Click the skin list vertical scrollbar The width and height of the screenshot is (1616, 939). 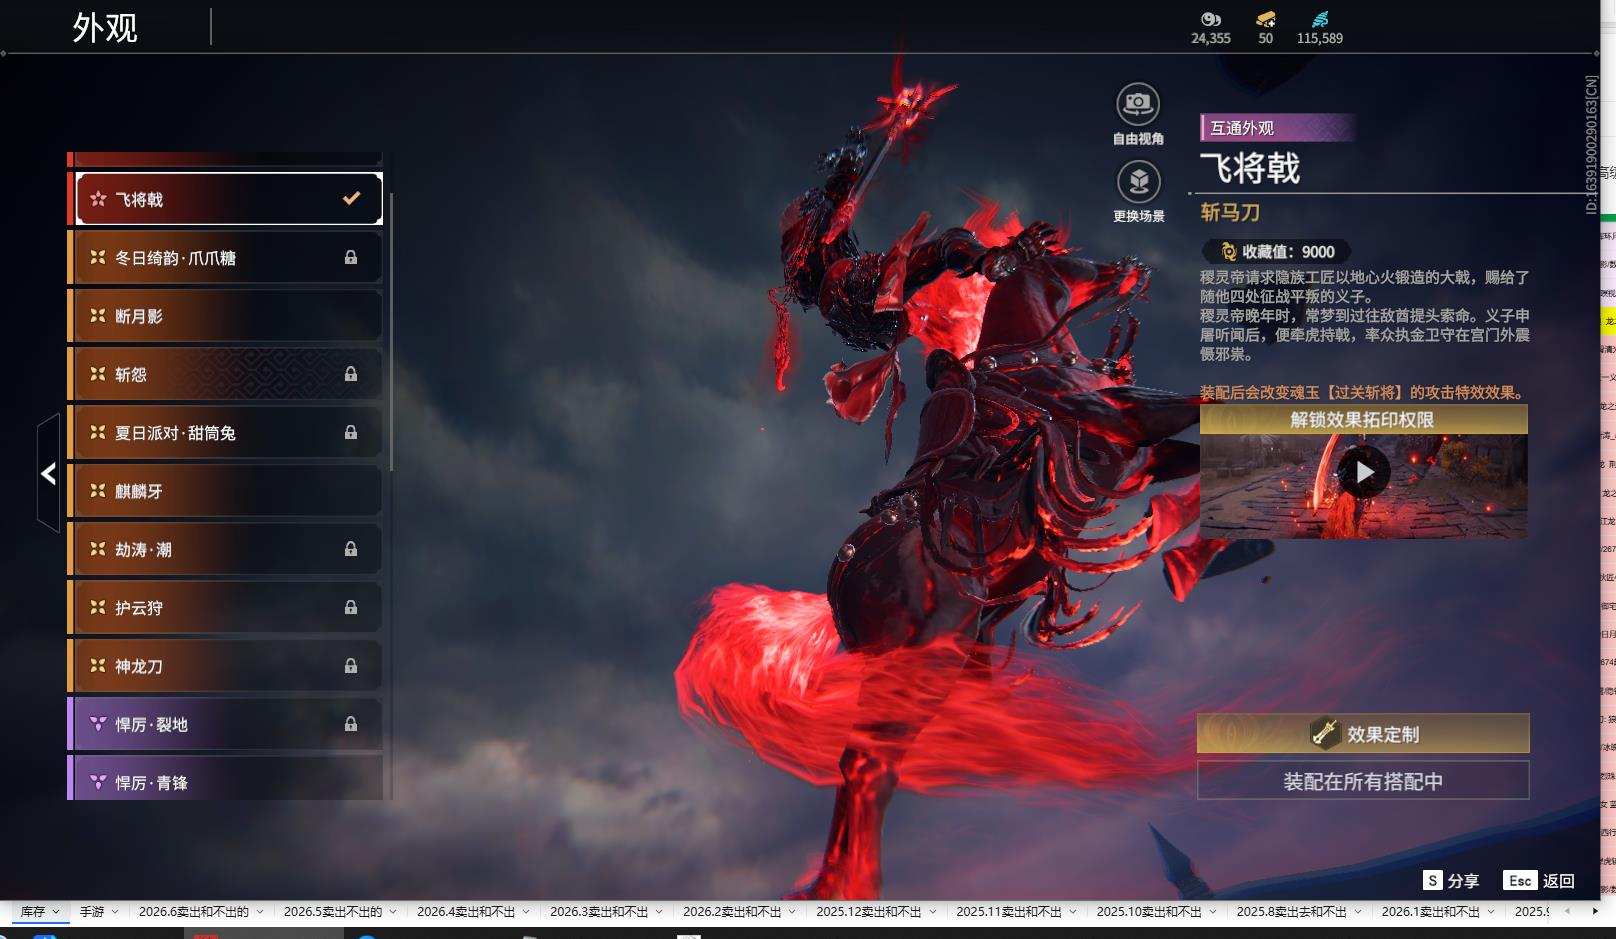(x=391, y=332)
